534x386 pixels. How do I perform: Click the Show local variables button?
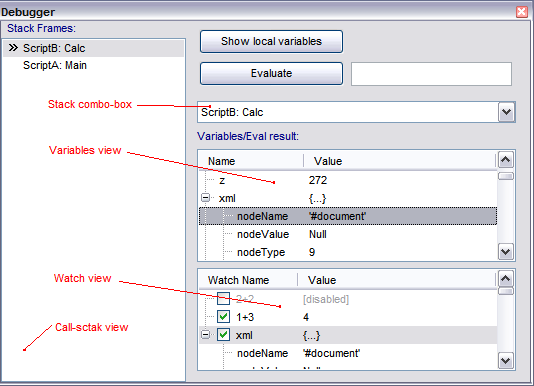pyautogui.click(x=271, y=41)
